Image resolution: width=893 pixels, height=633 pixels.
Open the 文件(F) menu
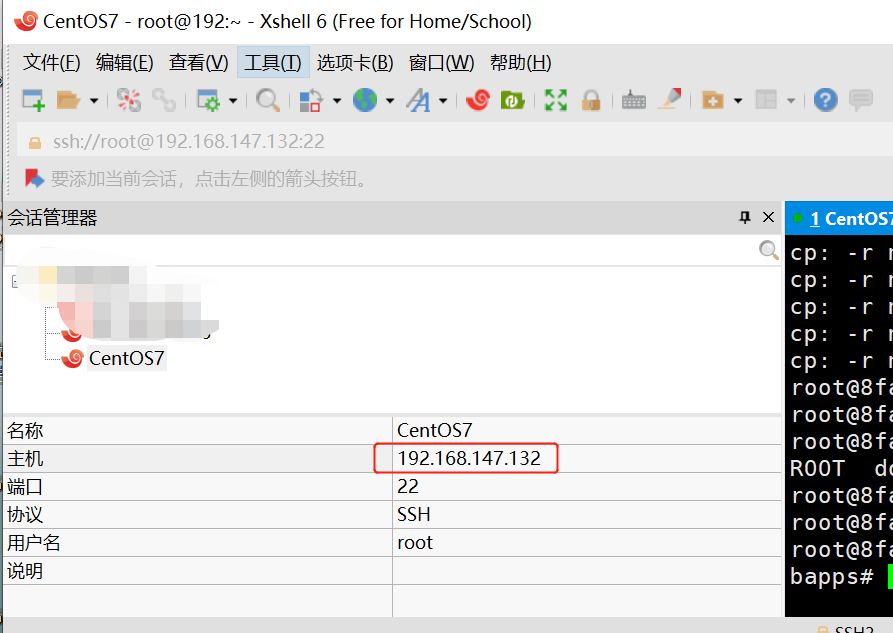coord(51,62)
